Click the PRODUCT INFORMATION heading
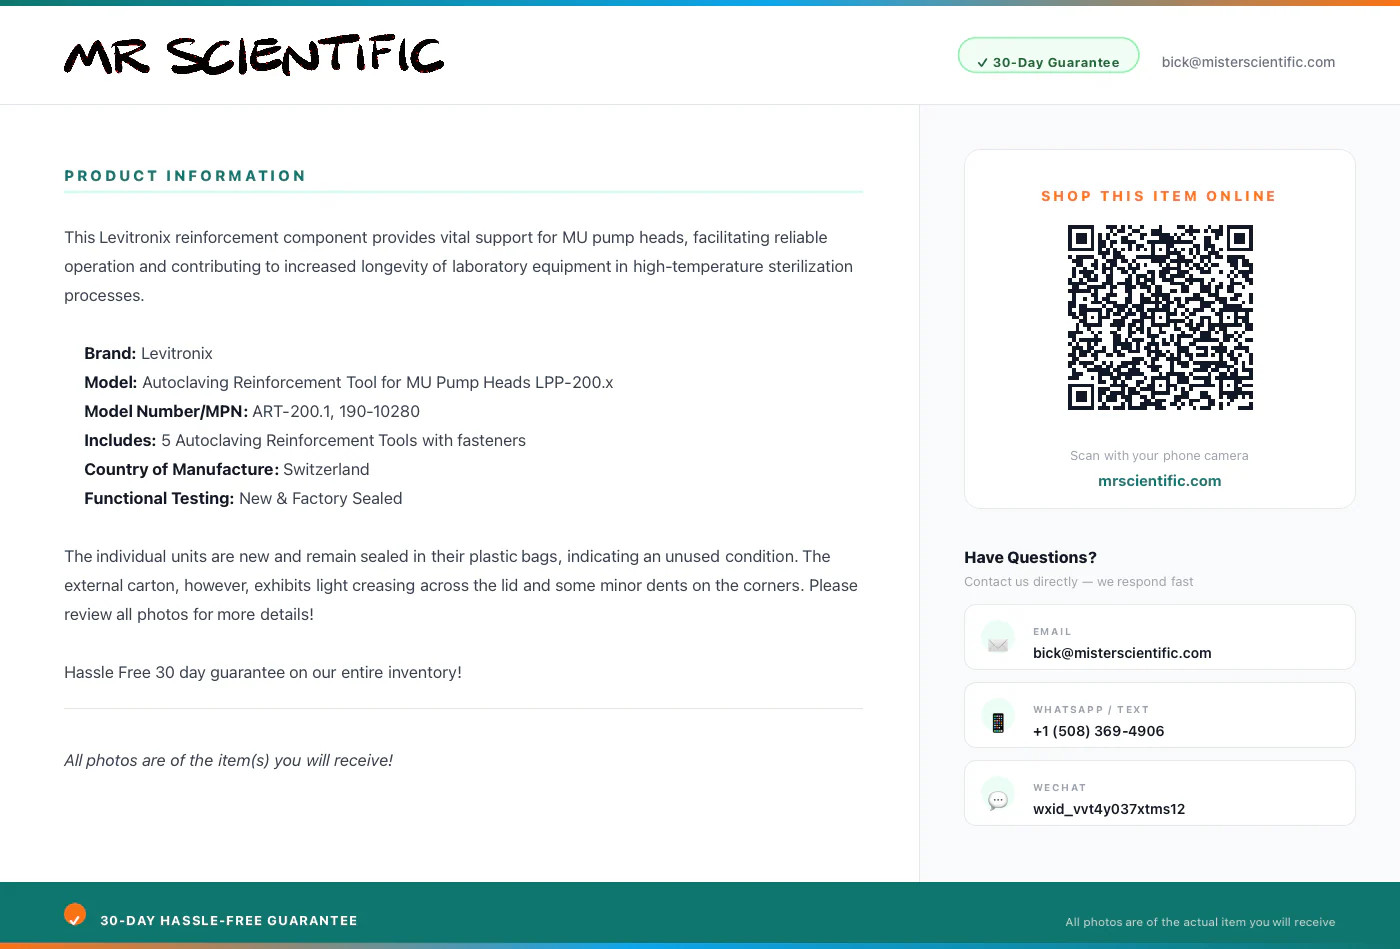Image resolution: width=1400 pixels, height=949 pixels. point(185,176)
